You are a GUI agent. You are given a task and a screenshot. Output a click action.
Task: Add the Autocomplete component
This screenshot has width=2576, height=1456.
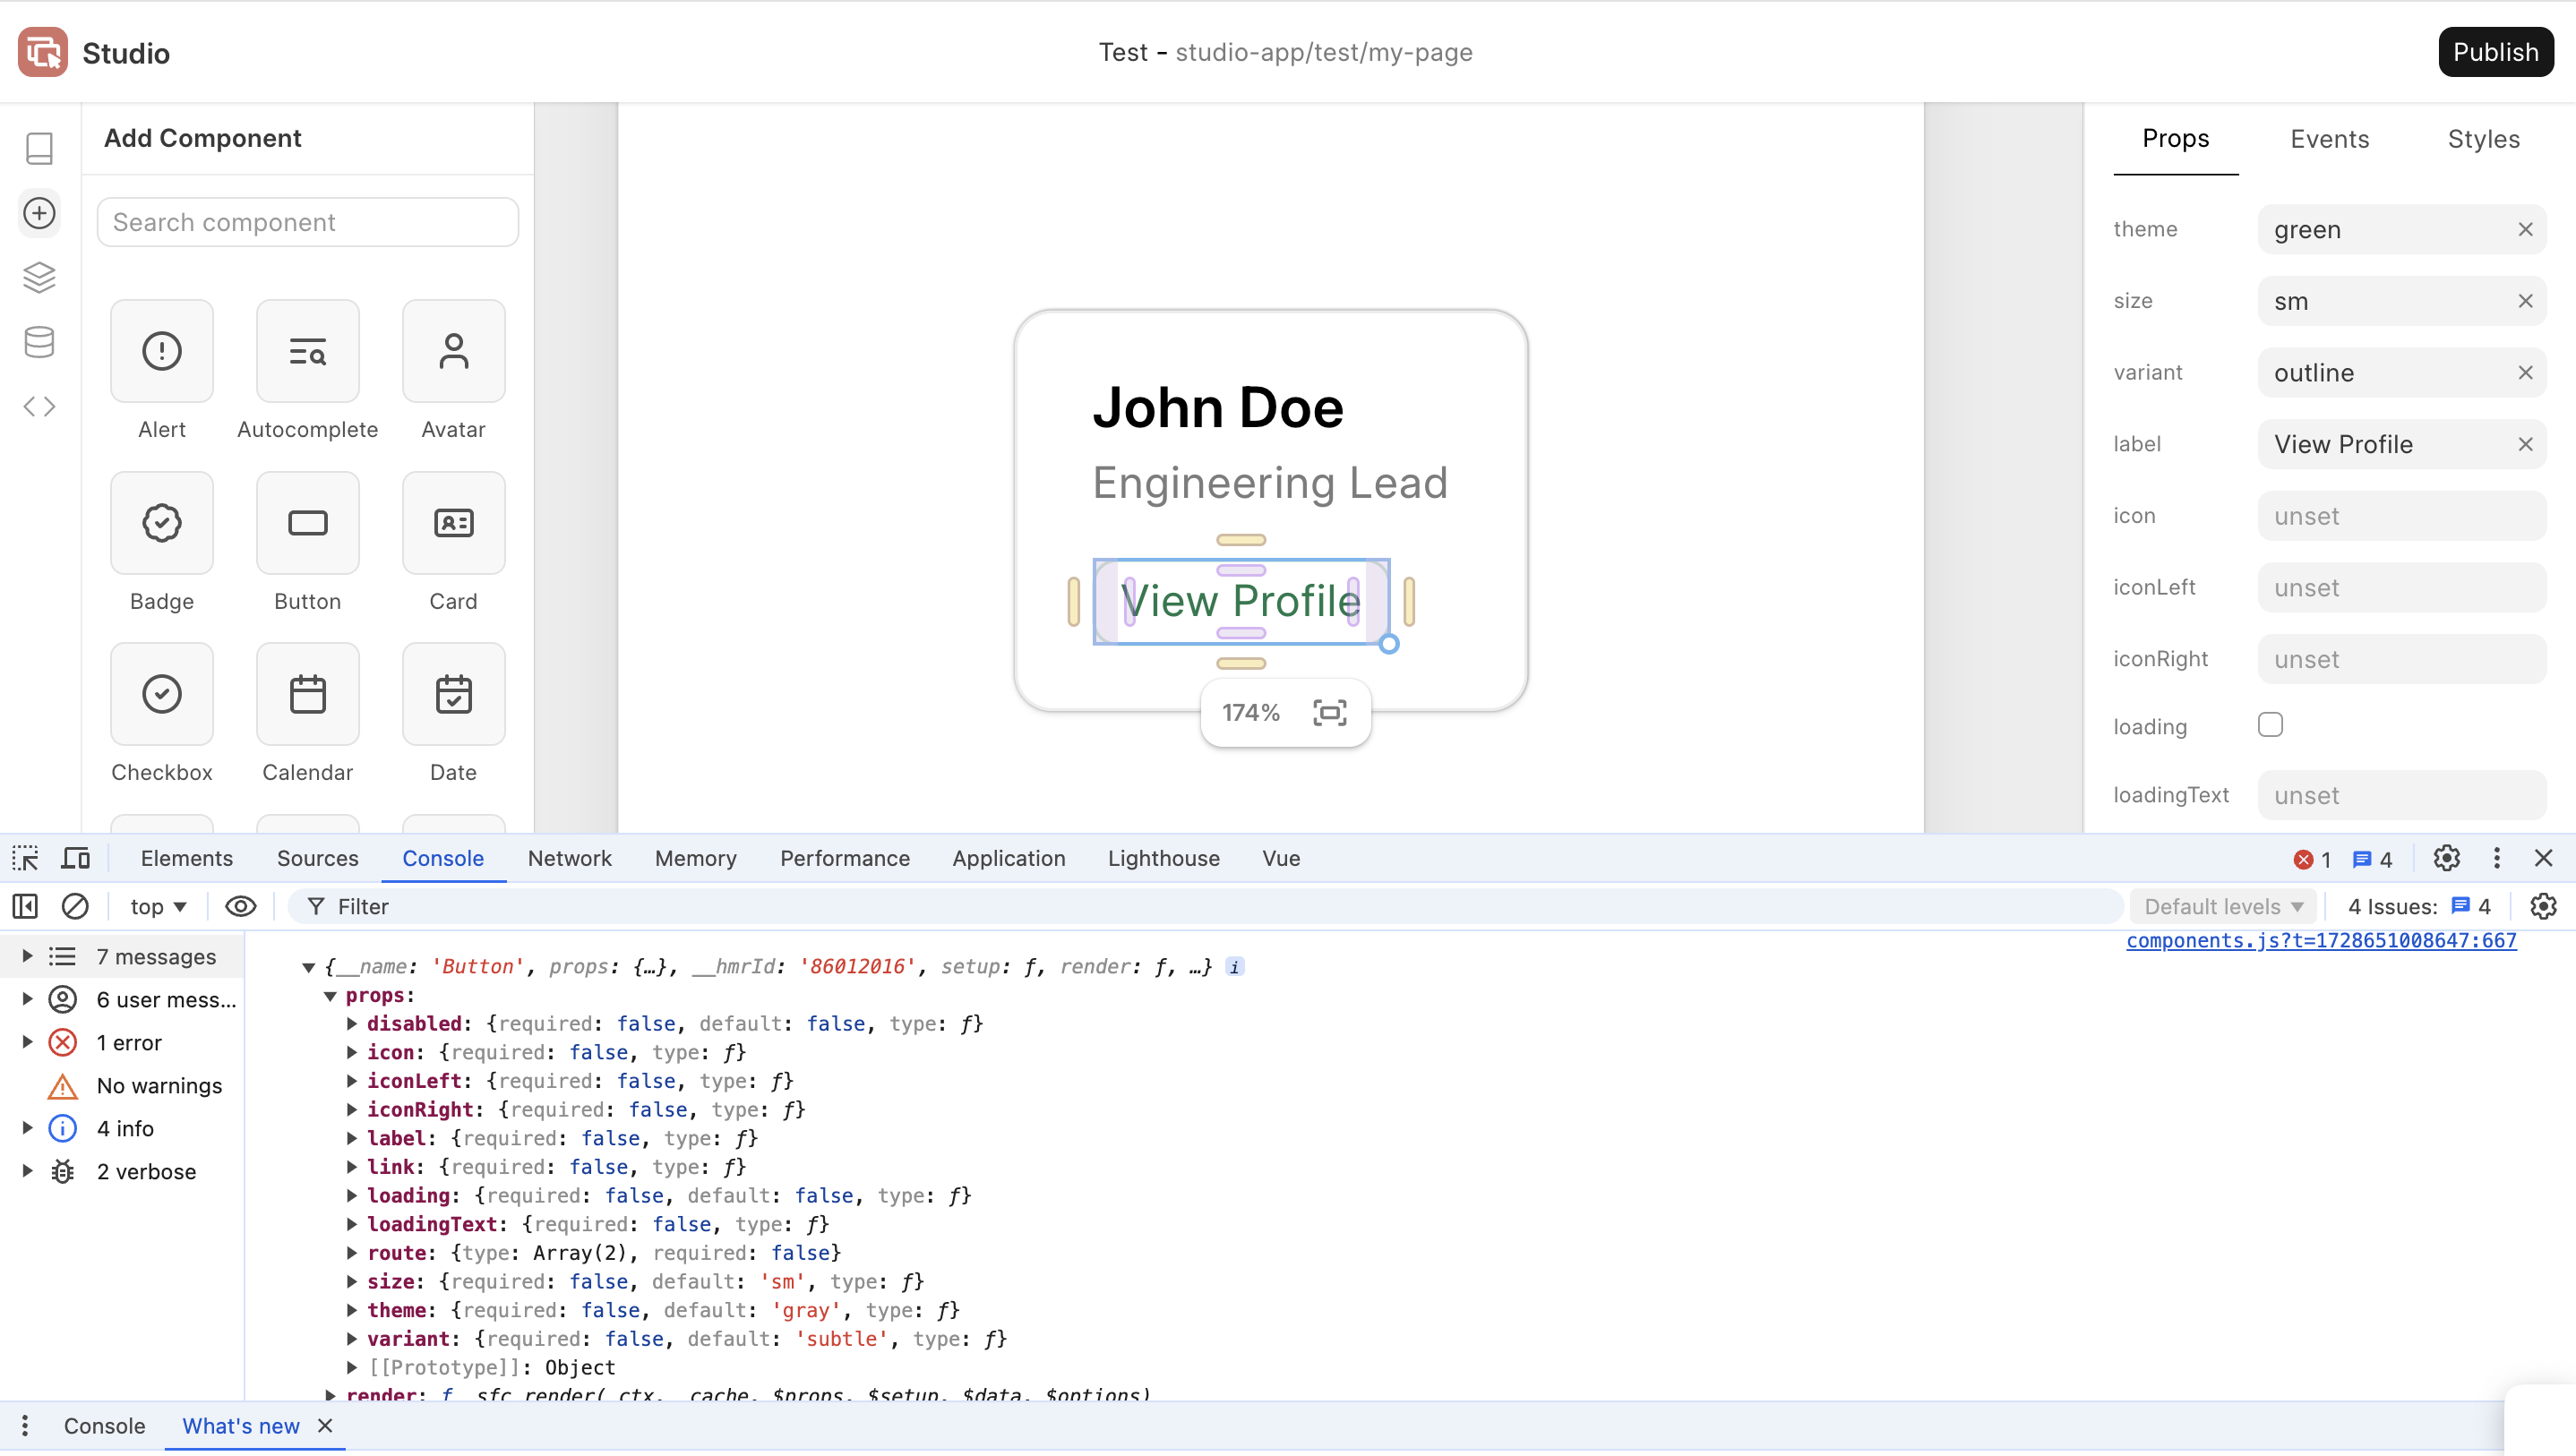308,351
